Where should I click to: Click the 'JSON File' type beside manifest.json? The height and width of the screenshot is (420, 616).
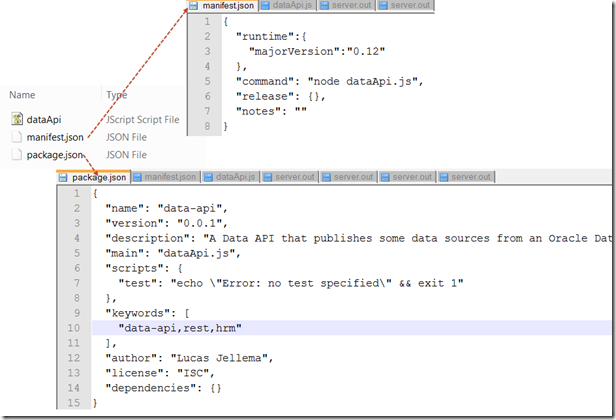pos(126,137)
